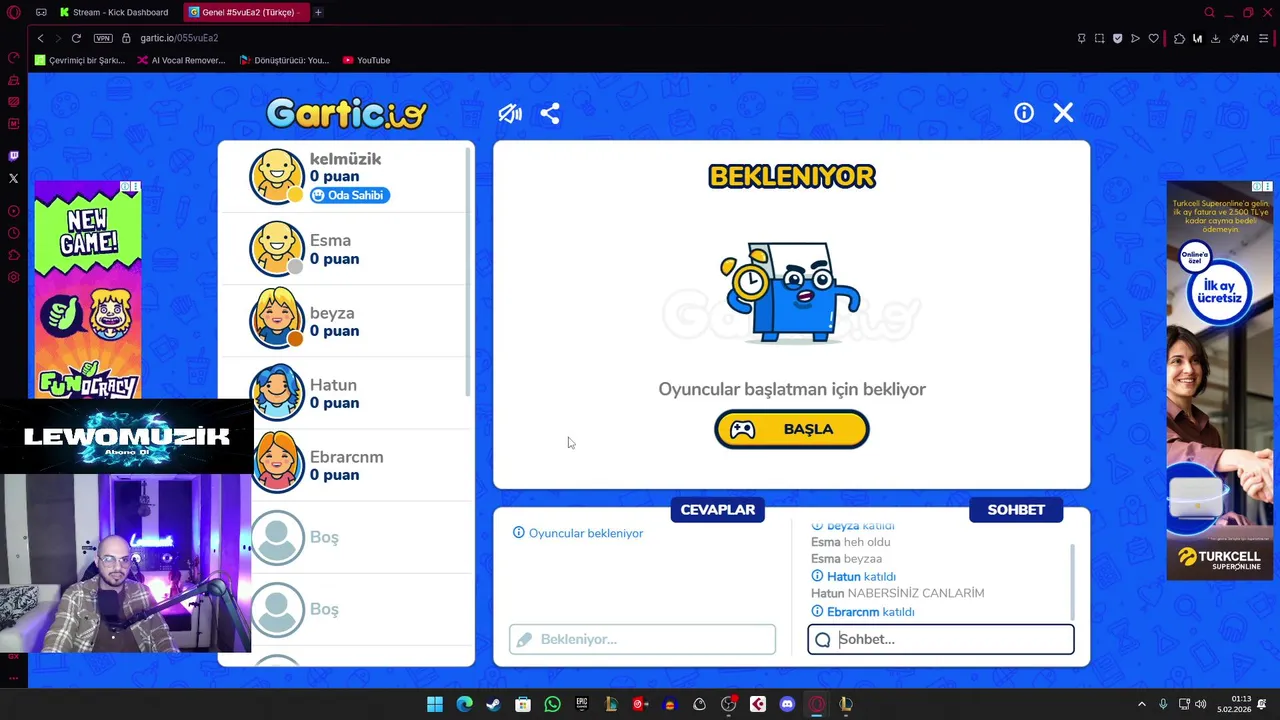Open the Stream - Kick Dashboard tab
Screen dimensions: 1280x720
(x=114, y=12)
